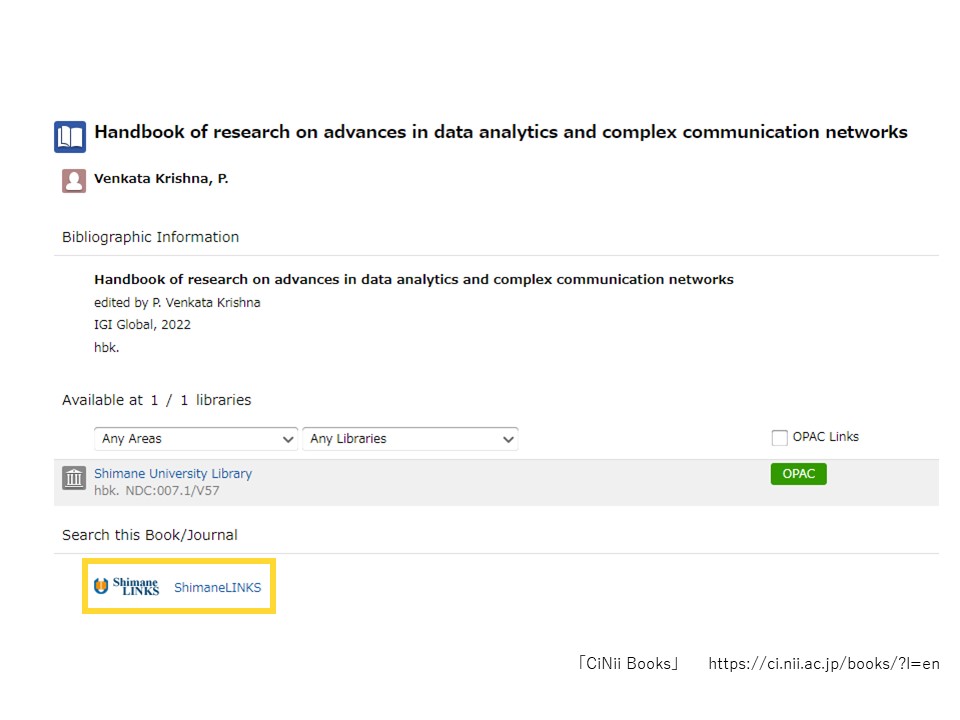Click the IGI Global, 2022 publisher line
Viewport: 960px width, 720px height.
pos(142,325)
